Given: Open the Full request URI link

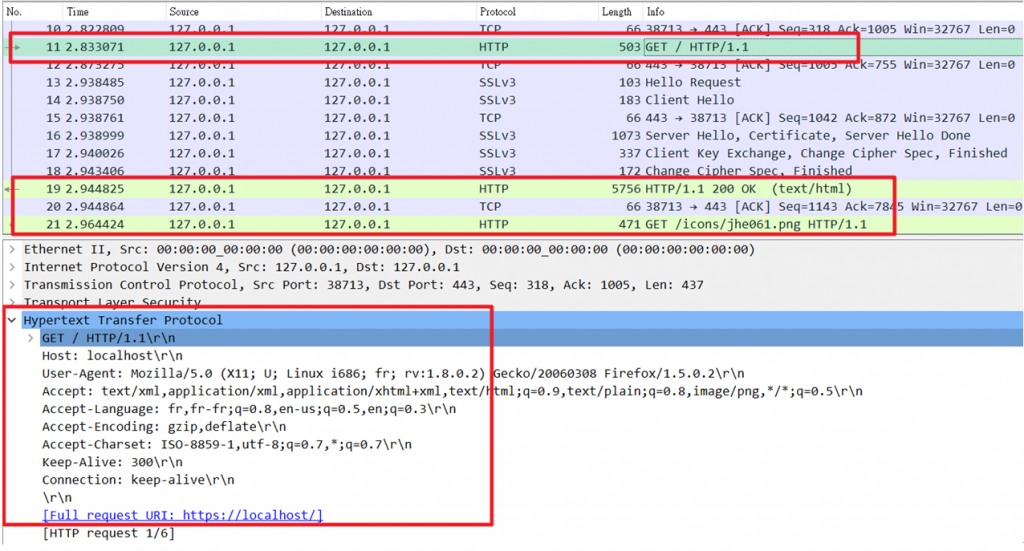Looking at the screenshot, I should (x=183, y=515).
